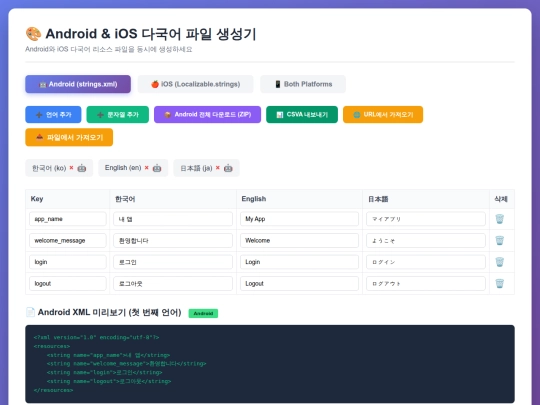
Task: Edit the Korean value 로그아웃 field
Action: point(173,283)
